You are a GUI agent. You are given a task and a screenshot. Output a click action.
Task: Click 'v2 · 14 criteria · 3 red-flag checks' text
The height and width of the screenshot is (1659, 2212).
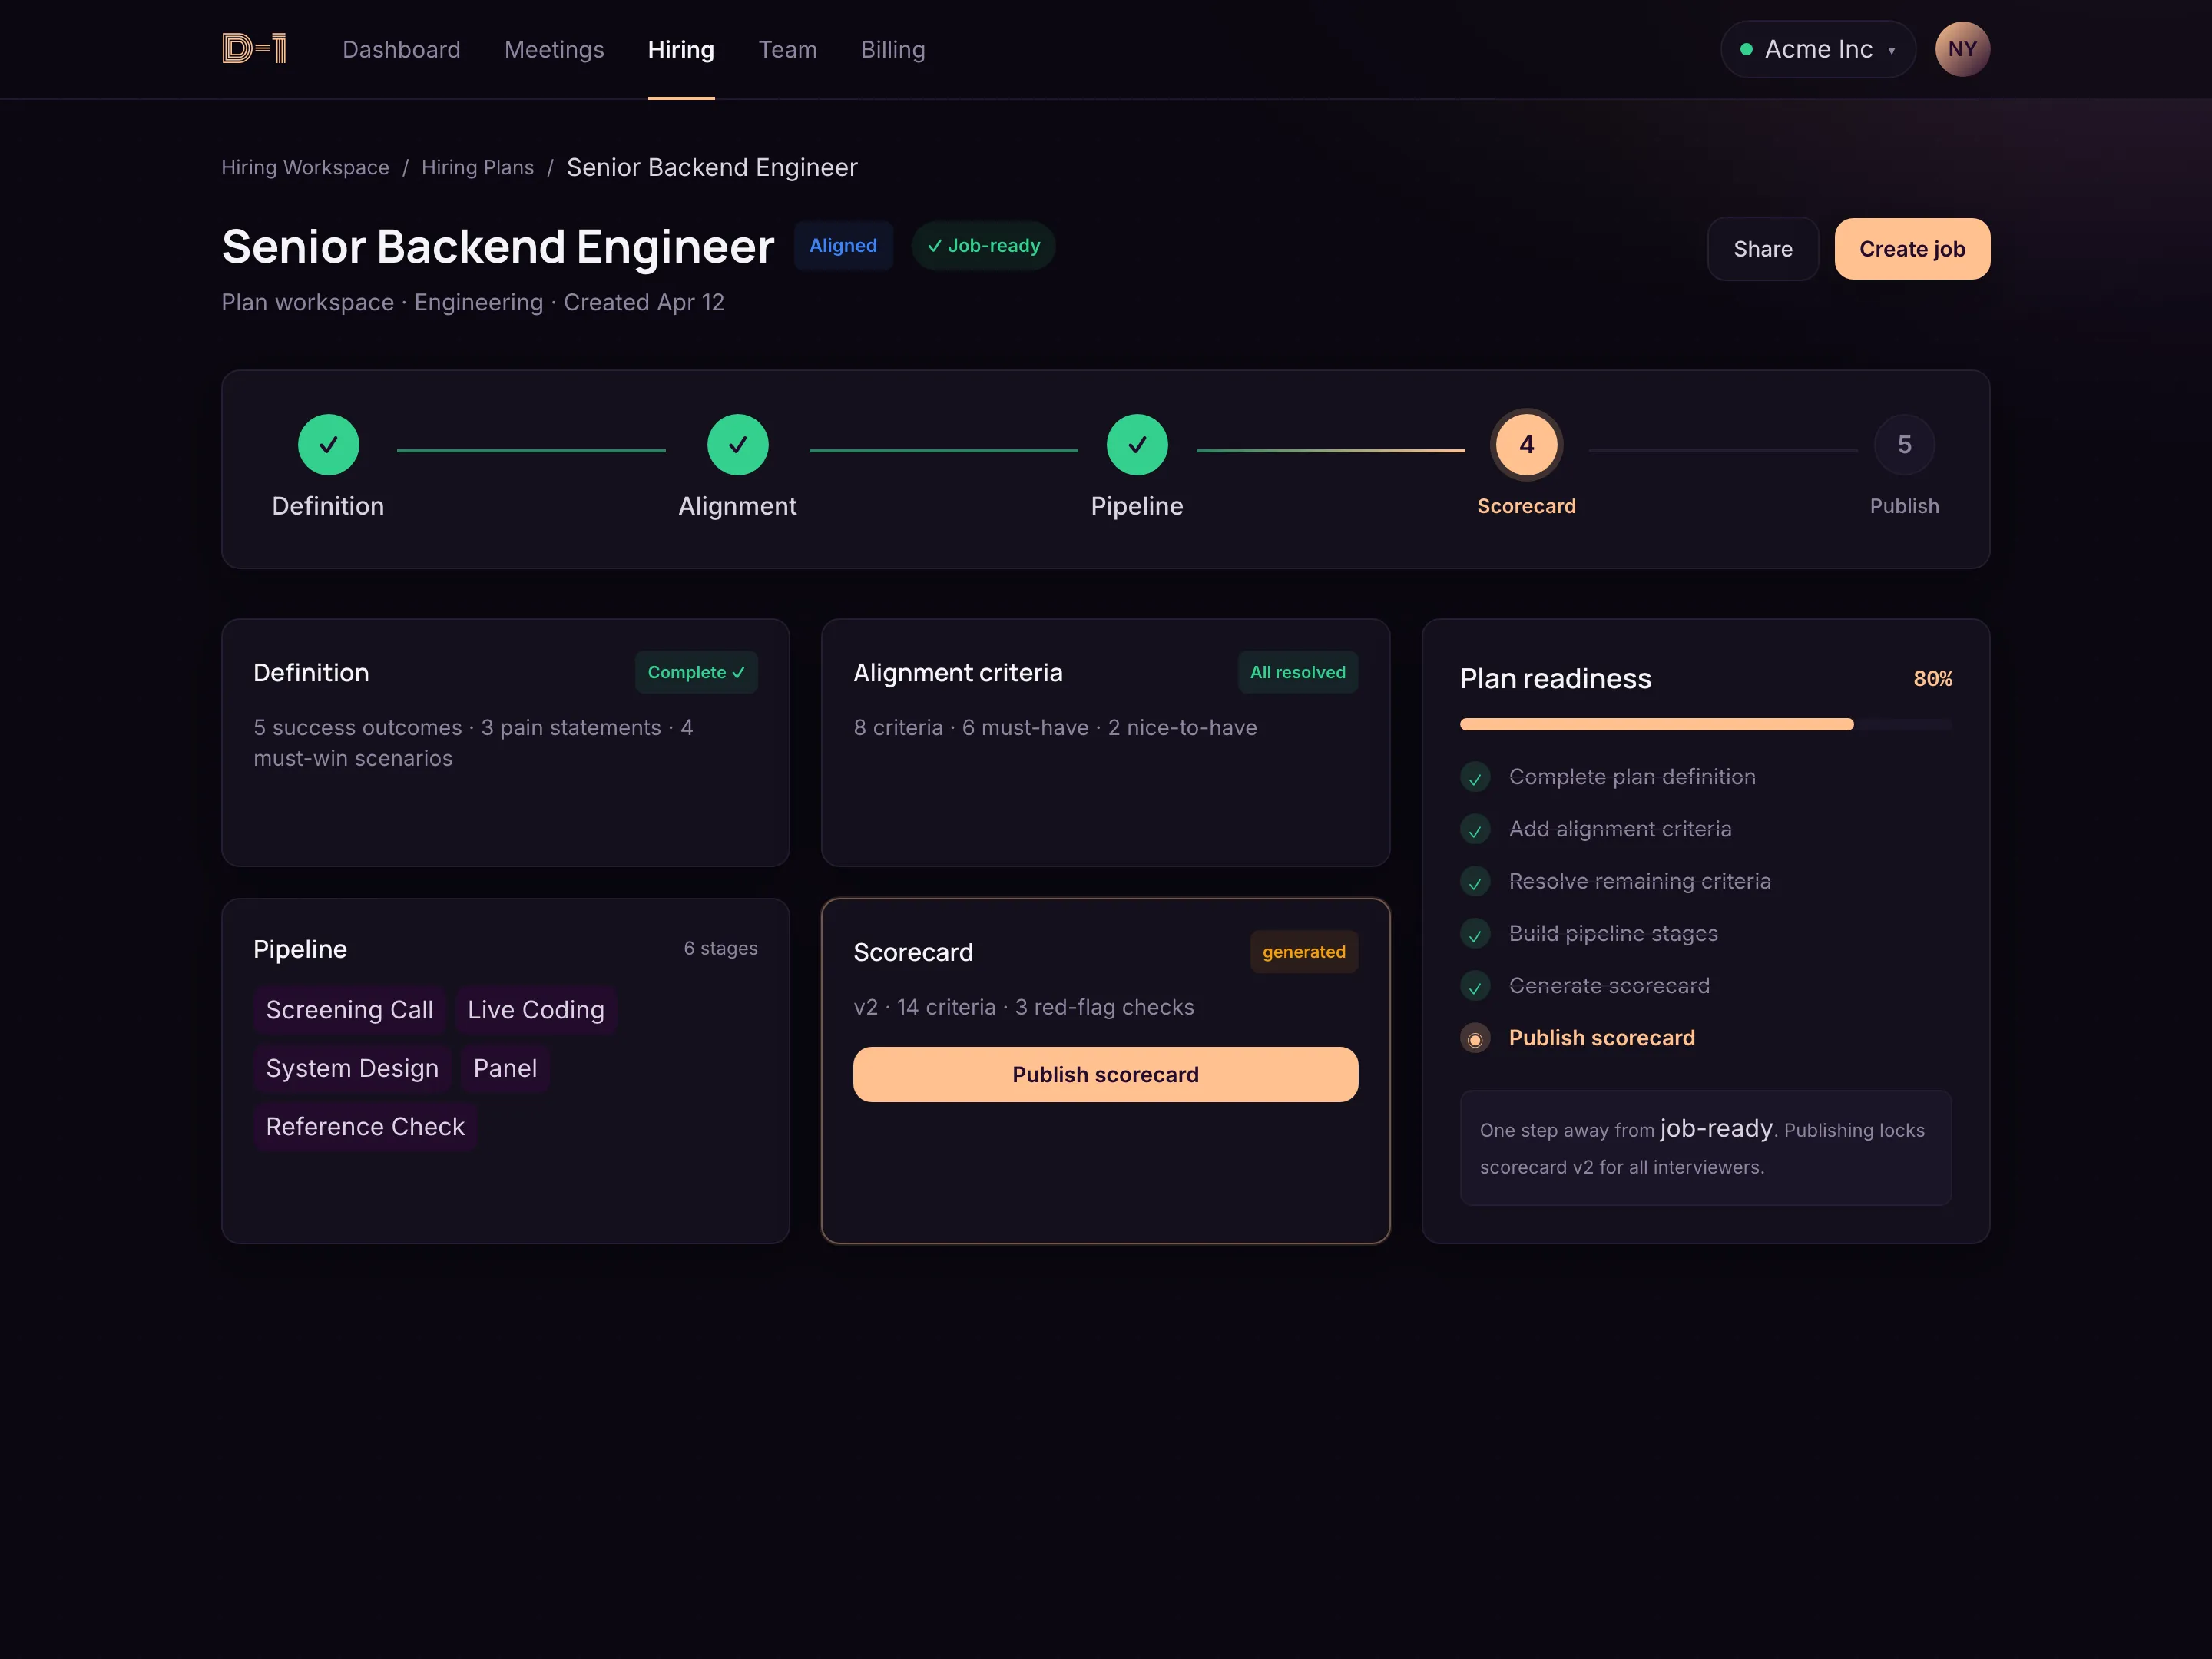(x=1023, y=1007)
